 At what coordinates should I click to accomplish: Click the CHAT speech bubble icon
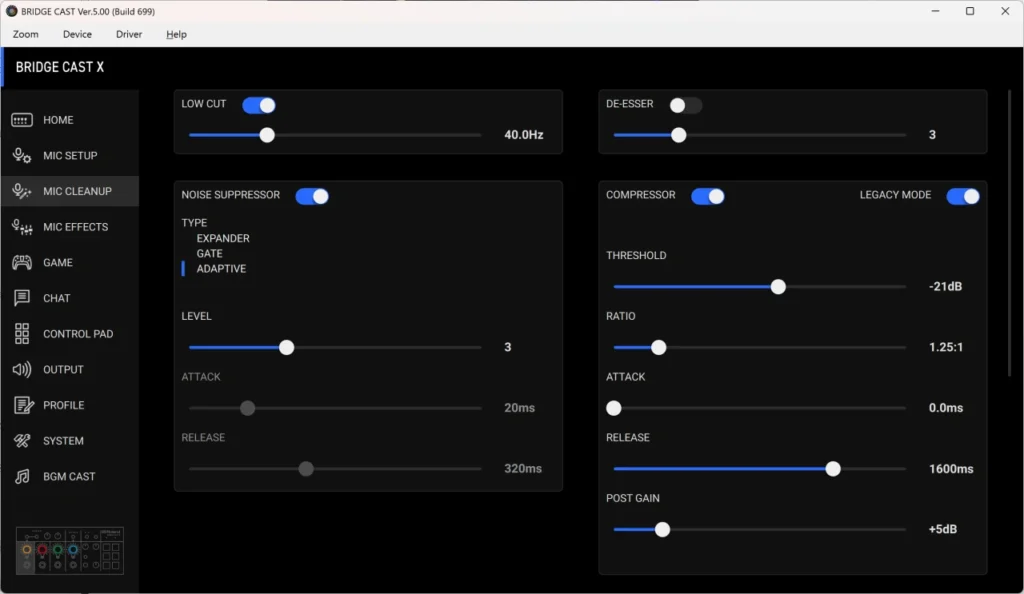(22, 298)
